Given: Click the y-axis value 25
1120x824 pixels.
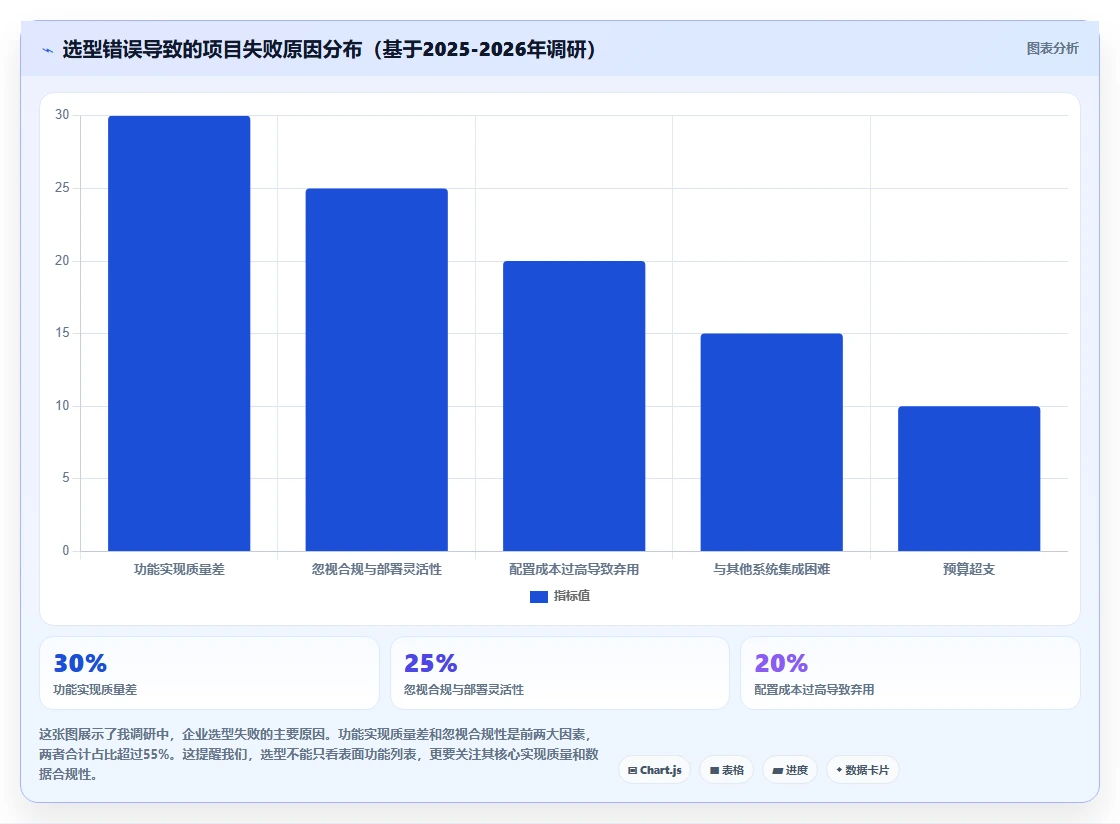Looking at the screenshot, I should (62, 188).
